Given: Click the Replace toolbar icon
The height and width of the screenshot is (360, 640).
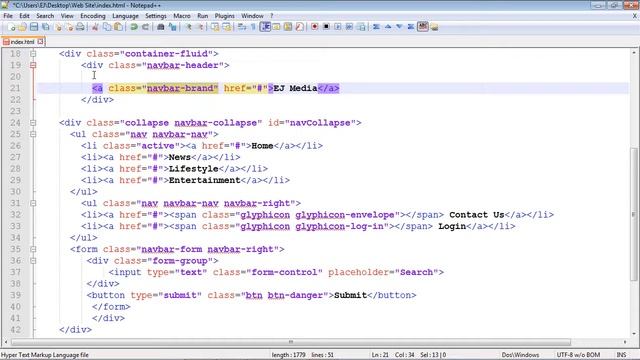Looking at the screenshot, I should pyautogui.click(x=173, y=27).
